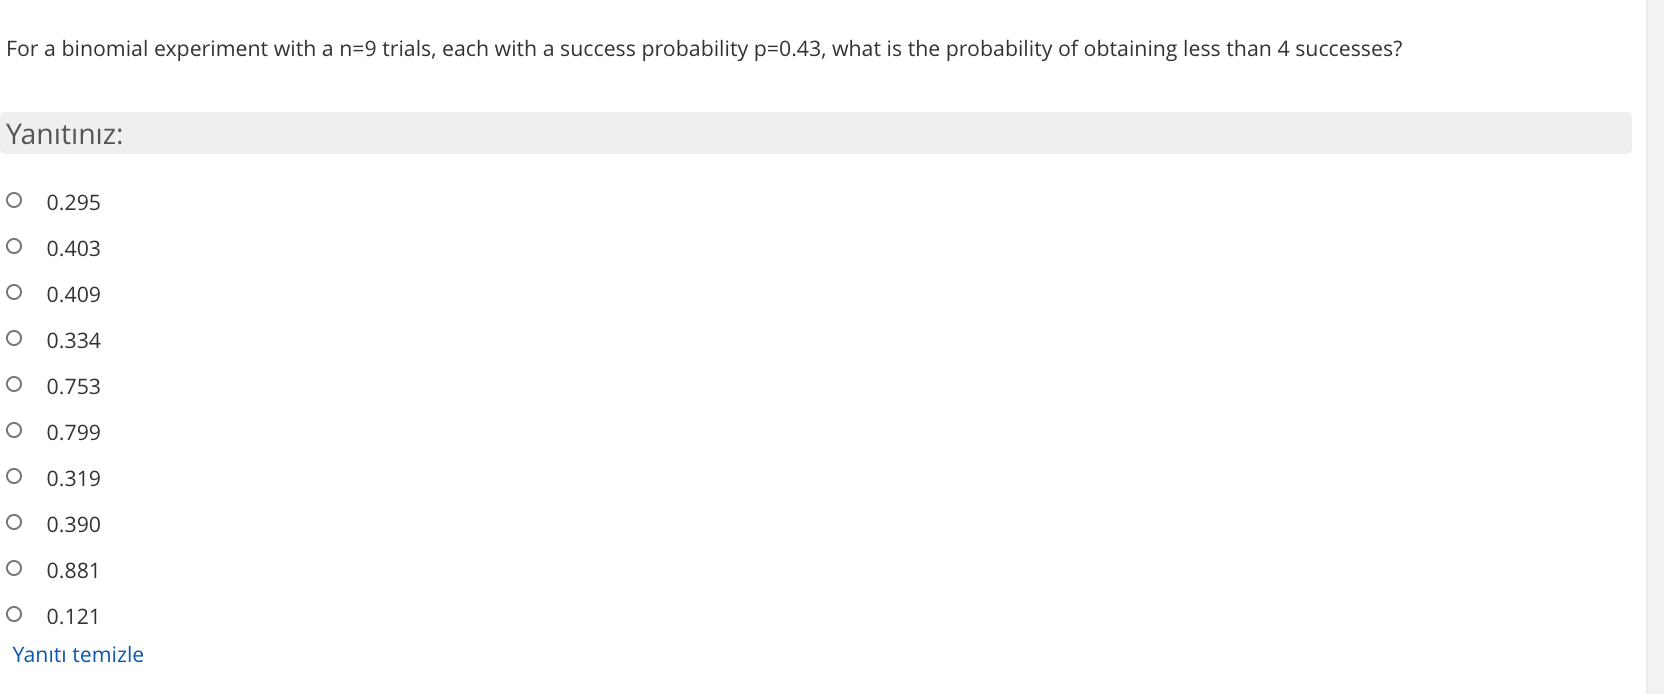Choose the highest probability value 0.881
The image size is (1664, 694).
tap(14, 567)
